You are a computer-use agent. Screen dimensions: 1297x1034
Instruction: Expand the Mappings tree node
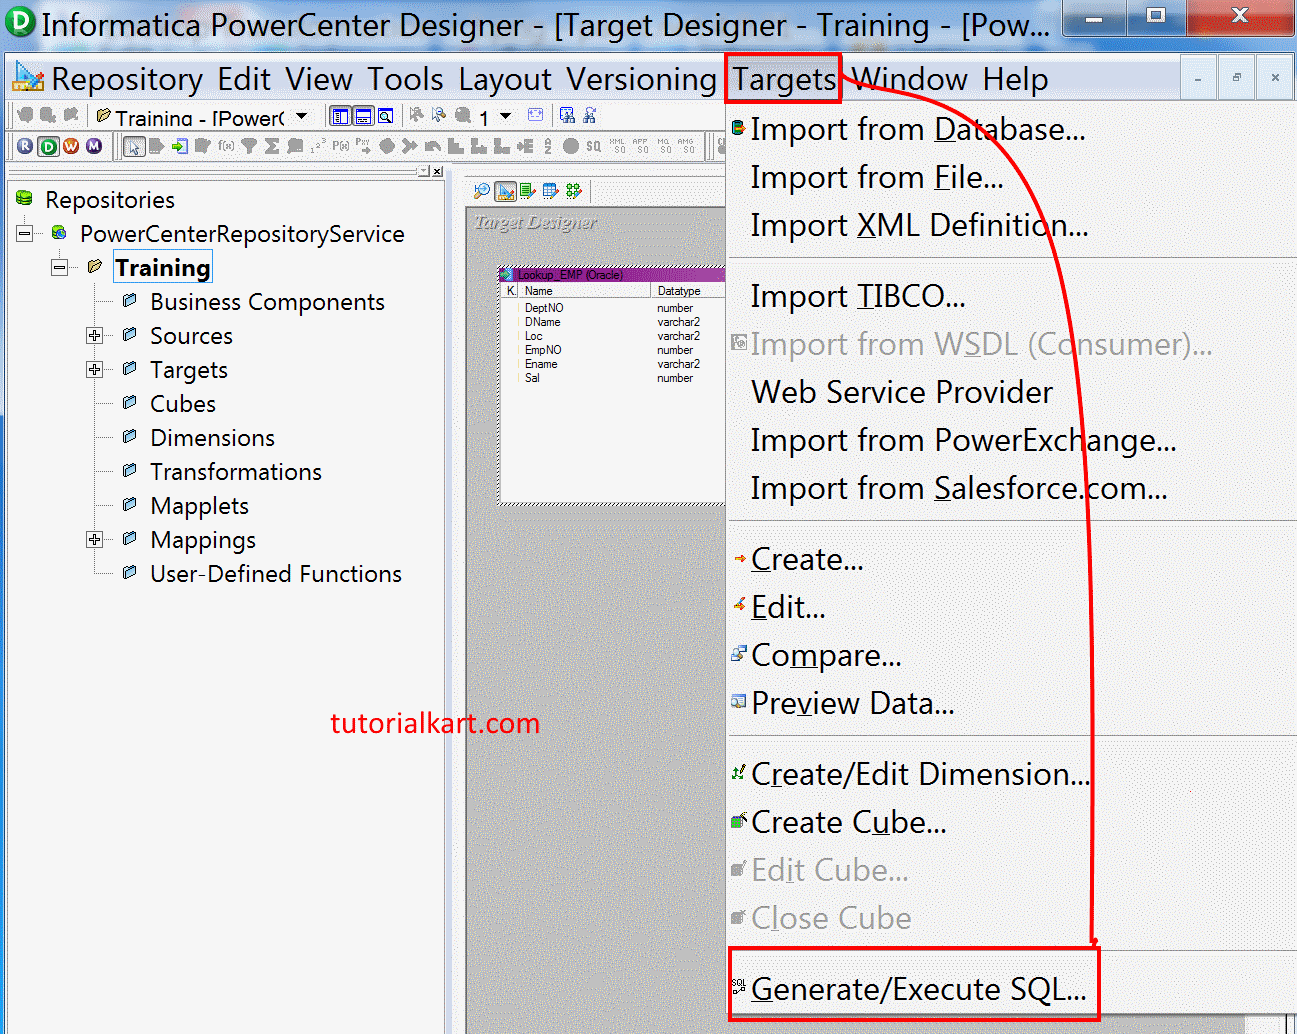(x=94, y=539)
